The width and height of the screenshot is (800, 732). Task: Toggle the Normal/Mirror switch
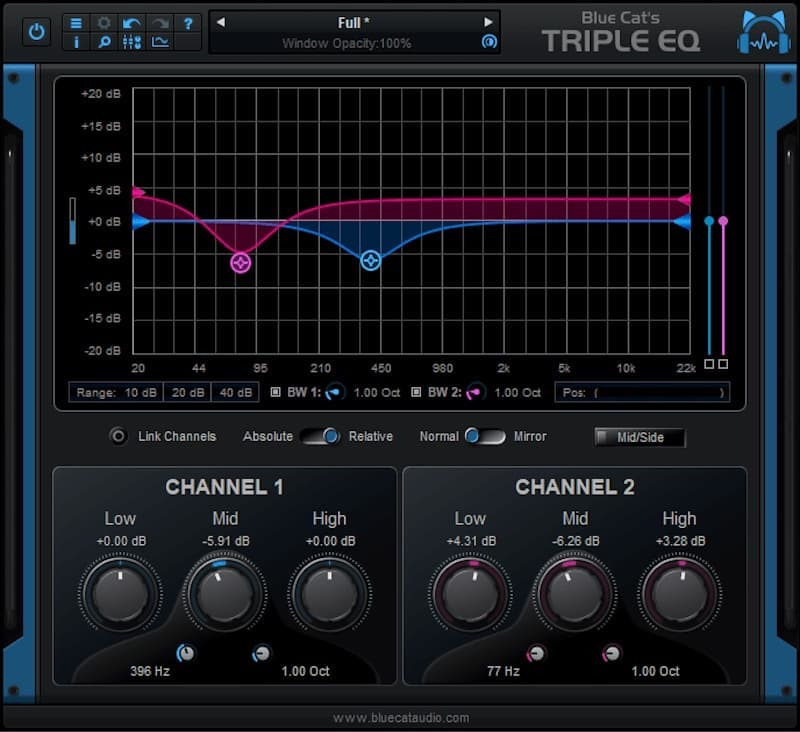[486, 436]
